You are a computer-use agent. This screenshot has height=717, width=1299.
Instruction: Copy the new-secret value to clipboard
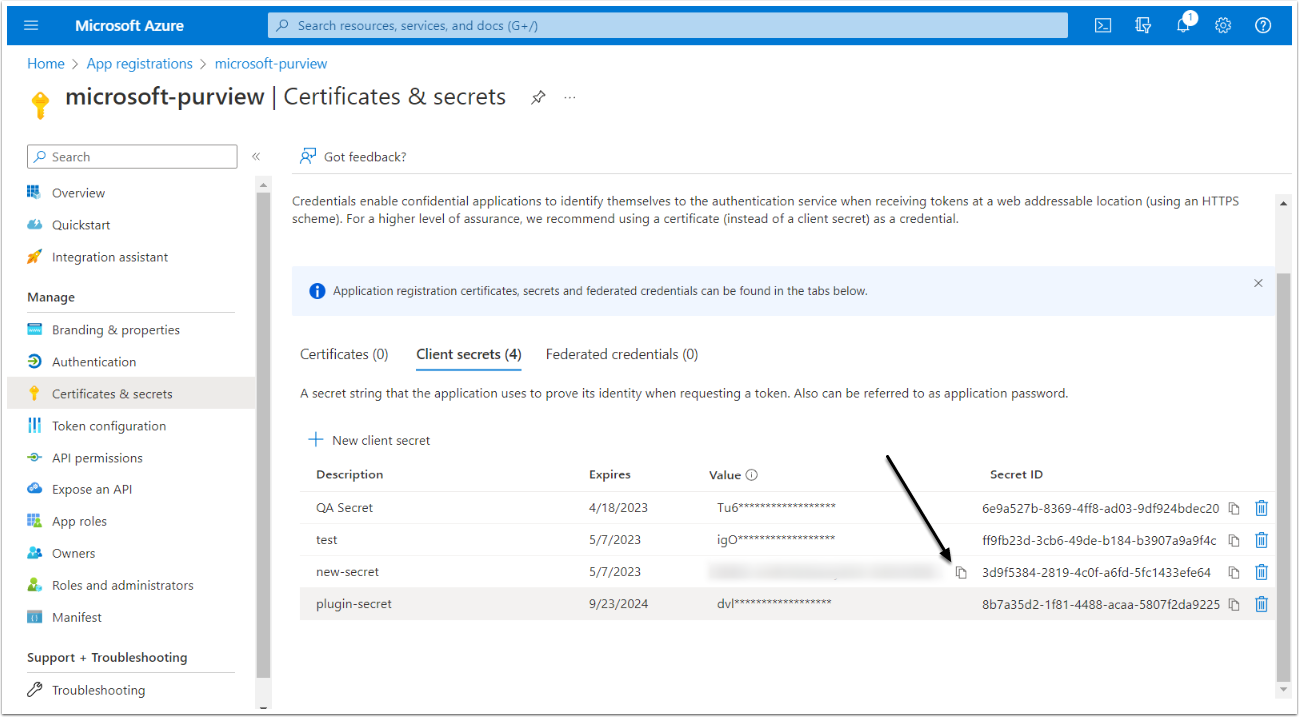[x=961, y=572]
